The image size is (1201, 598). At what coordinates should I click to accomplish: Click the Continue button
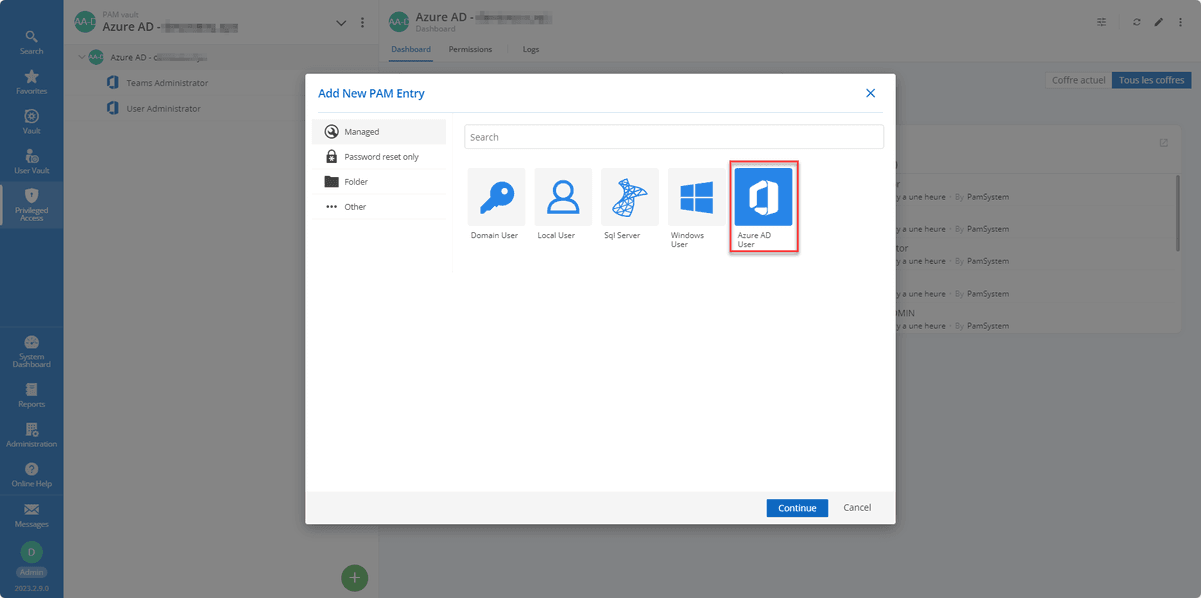(797, 508)
